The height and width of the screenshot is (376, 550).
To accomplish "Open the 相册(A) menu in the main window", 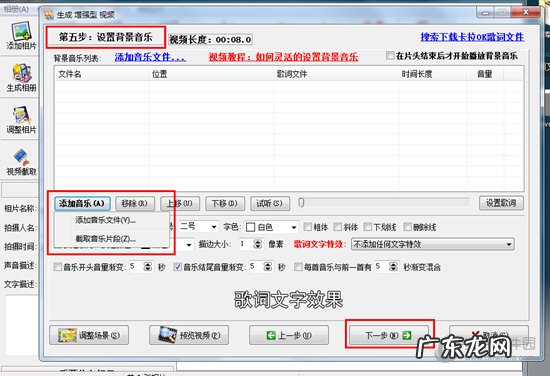I will click(x=16, y=9).
